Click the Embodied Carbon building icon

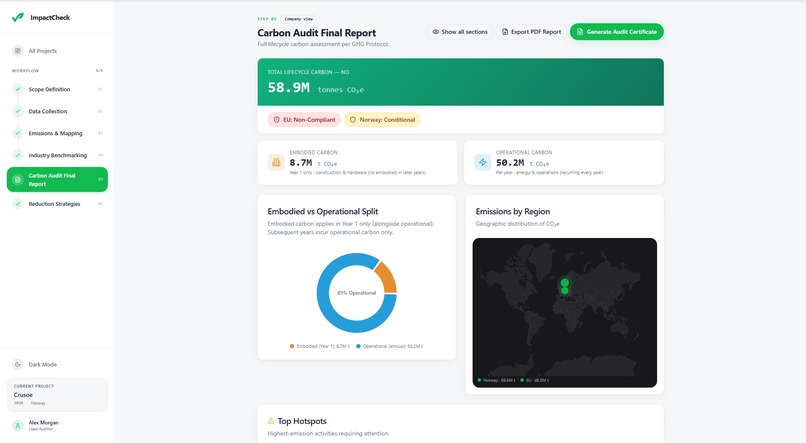[276, 162]
